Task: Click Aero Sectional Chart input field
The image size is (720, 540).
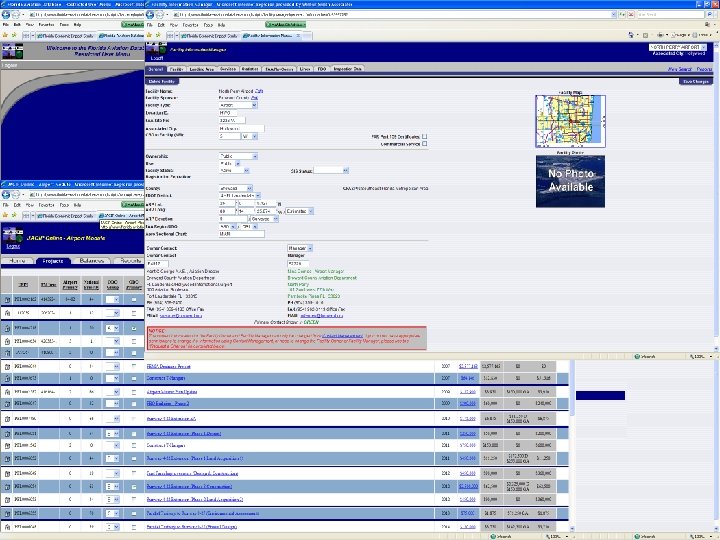Action: coord(242,234)
